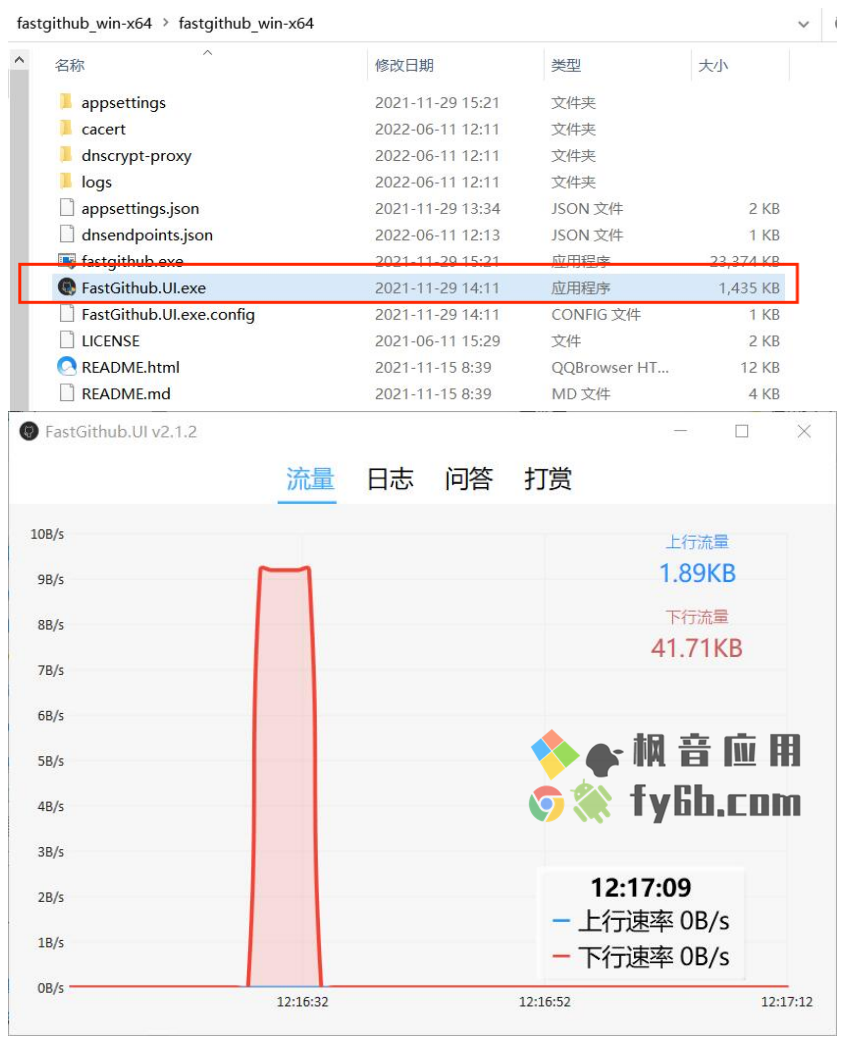Click the QQBrowser HT... type cell
The image size is (845, 1044).
(610, 368)
